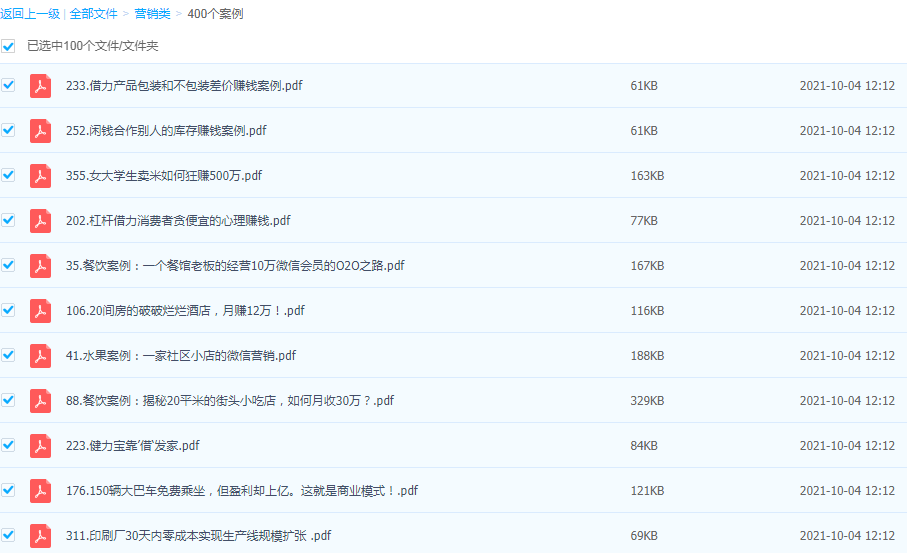Click PDF icon beside 355.女大学生卖米
Viewport: 907px width, 553px height.
pos(40,176)
